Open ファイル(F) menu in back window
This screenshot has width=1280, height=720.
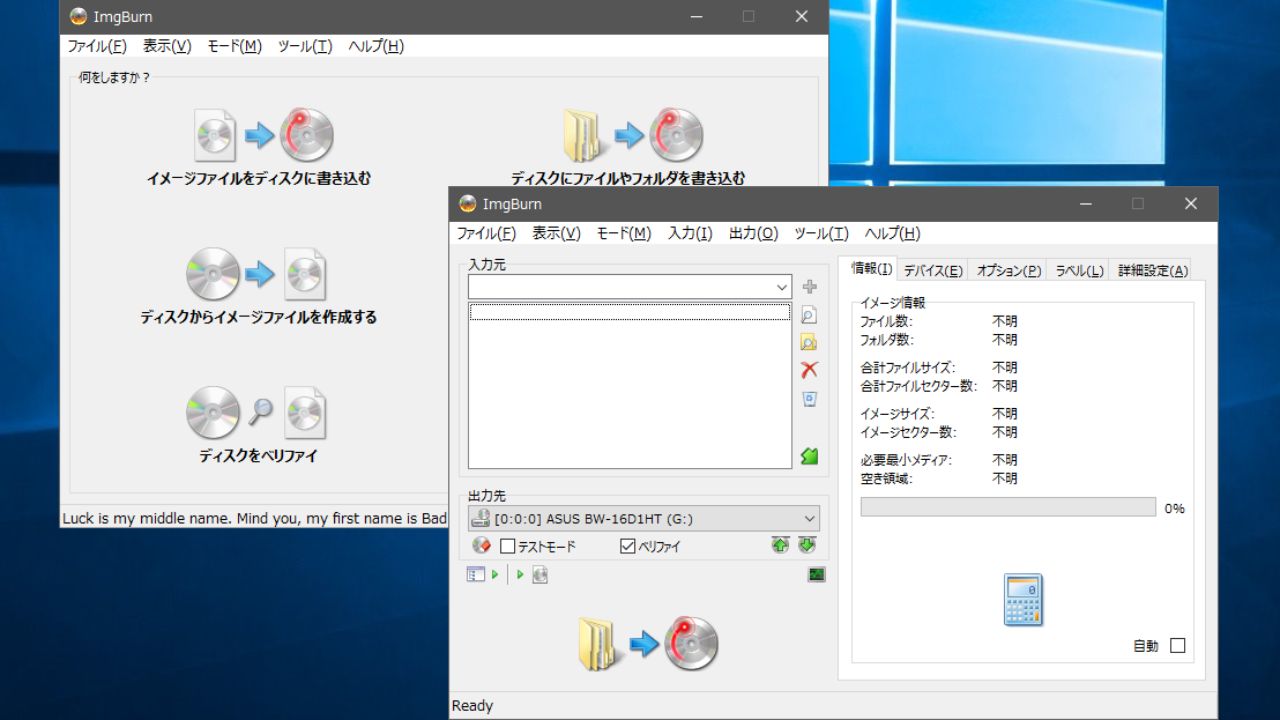pos(96,46)
